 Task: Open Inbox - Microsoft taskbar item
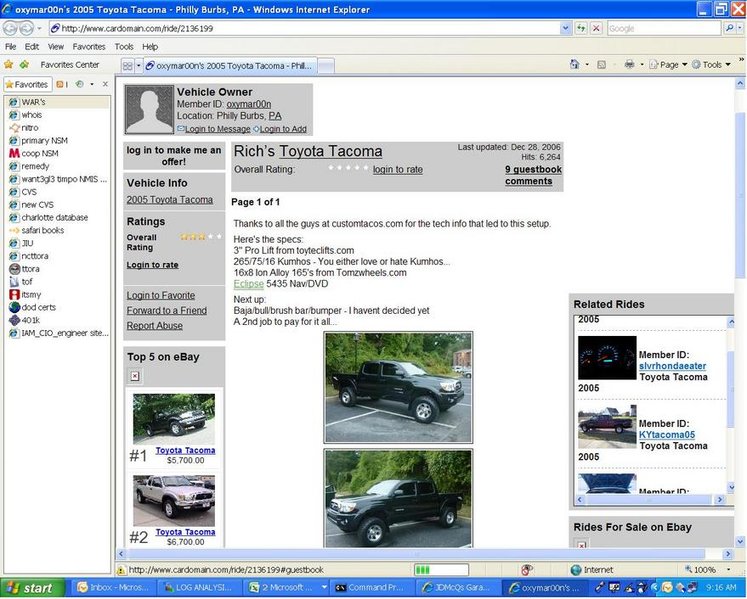[x=114, y=588]
